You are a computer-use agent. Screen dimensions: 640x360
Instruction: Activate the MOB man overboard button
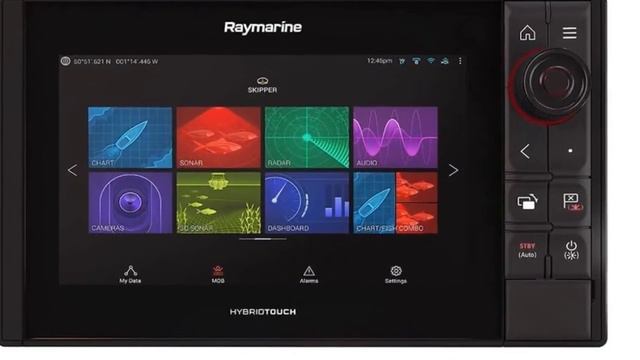click(x=218, y=274)
